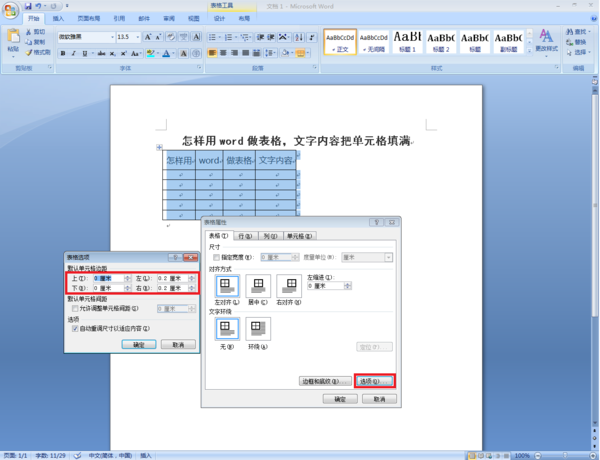Image resolution: width=600 pixels, height=460 pixels.
Task: Click the Show/Hide paragraph marks icon
Action: [312, 37]
